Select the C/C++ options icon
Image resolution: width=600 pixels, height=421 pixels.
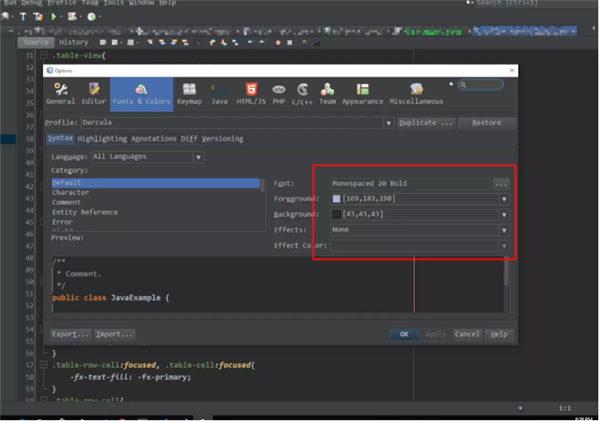[302, 94]
